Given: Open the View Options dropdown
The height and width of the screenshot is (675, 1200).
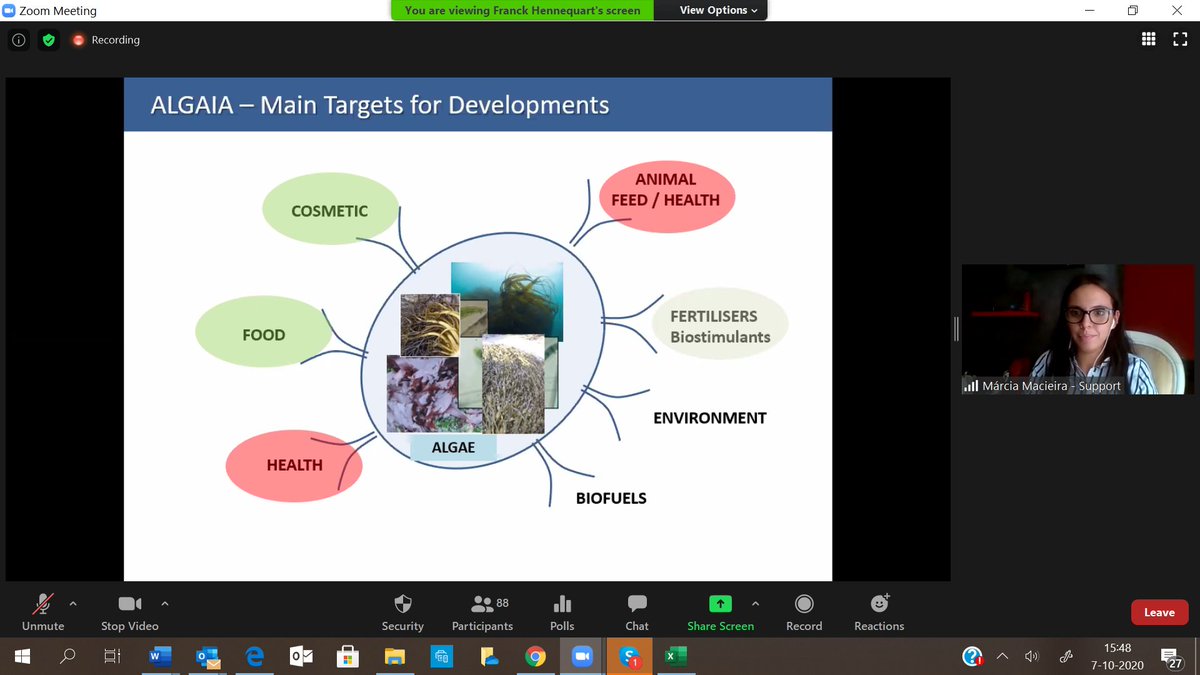Looking at the screenshot, I should [711, 10].
